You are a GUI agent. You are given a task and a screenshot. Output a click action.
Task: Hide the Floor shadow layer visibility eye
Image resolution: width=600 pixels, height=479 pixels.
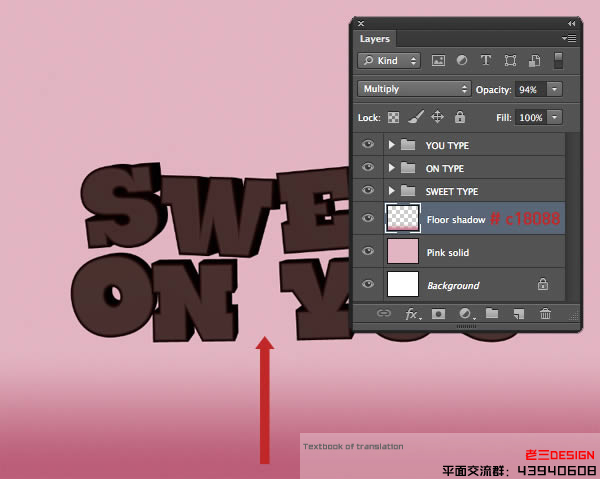(368, 218)
